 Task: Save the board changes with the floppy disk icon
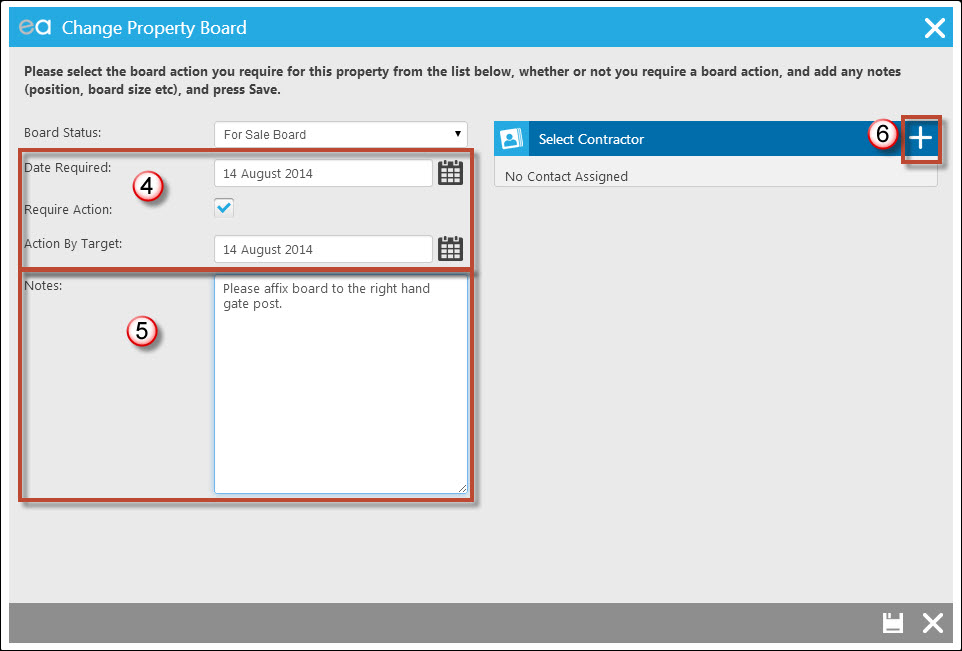[893, 623]
